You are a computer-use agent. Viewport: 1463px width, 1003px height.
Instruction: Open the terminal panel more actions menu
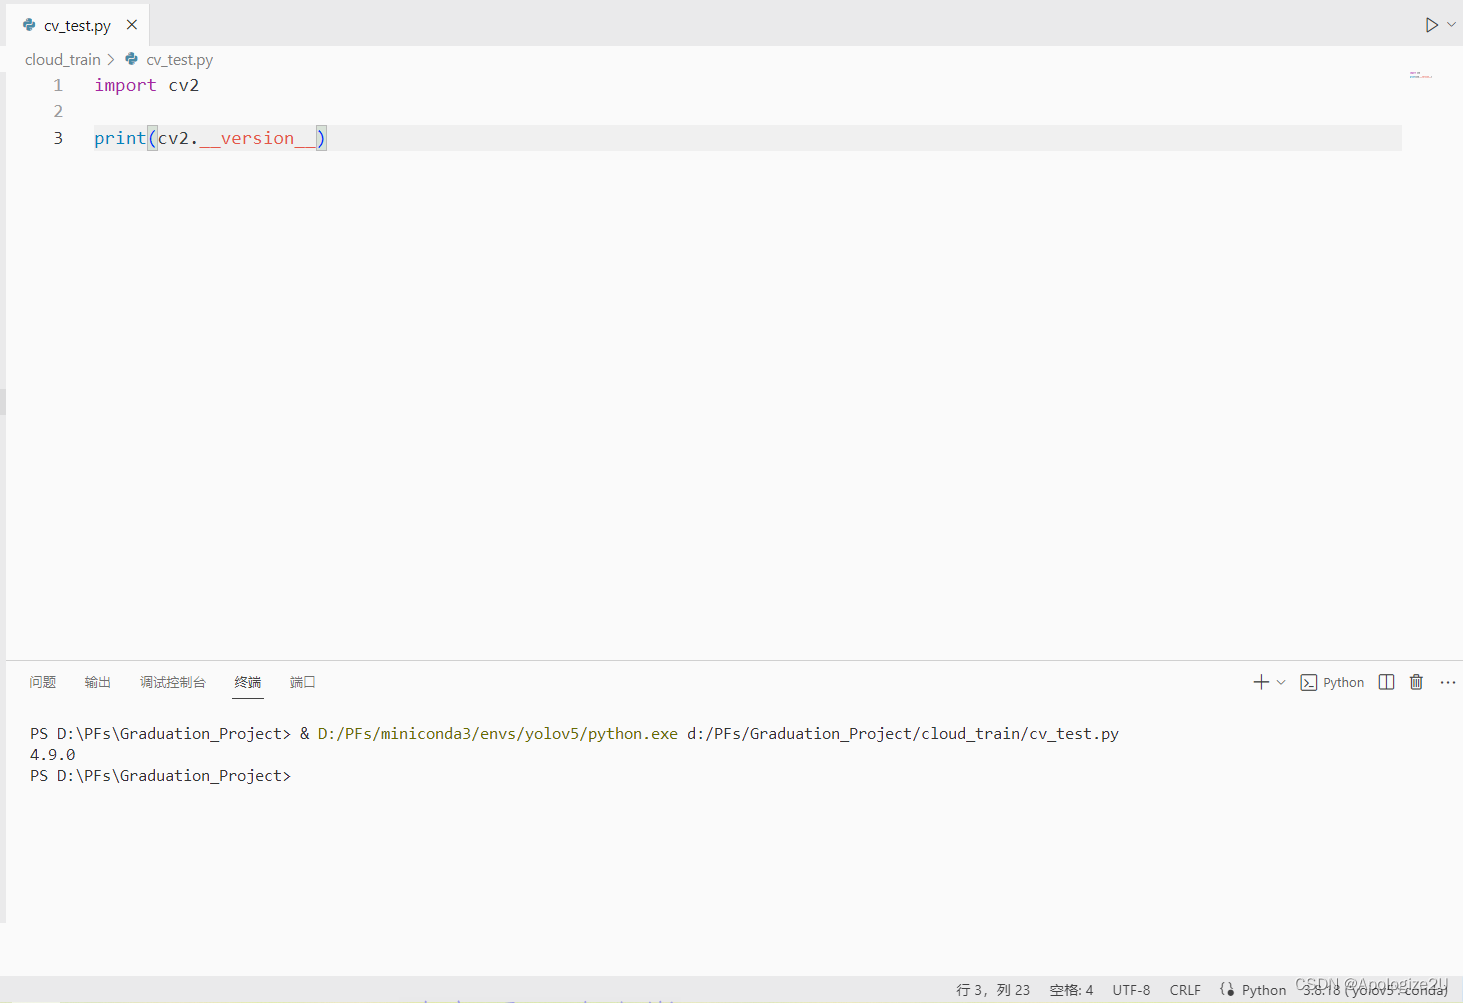1448,682
